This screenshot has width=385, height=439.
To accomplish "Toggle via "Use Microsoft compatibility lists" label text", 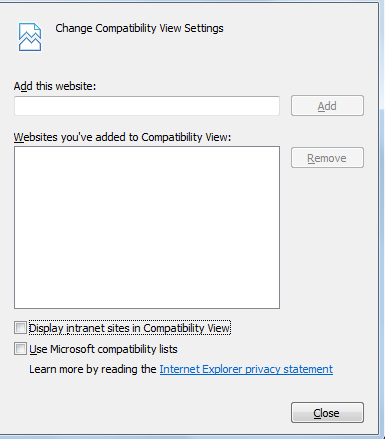I will coord(103,349).
